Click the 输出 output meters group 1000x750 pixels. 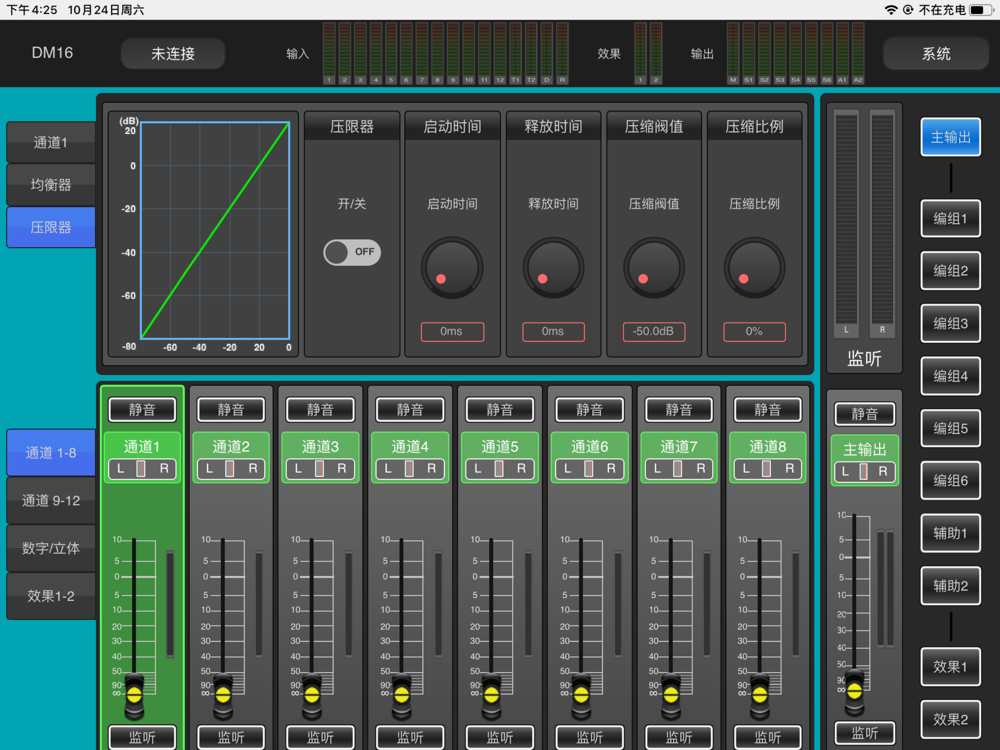tap(795, 54)
